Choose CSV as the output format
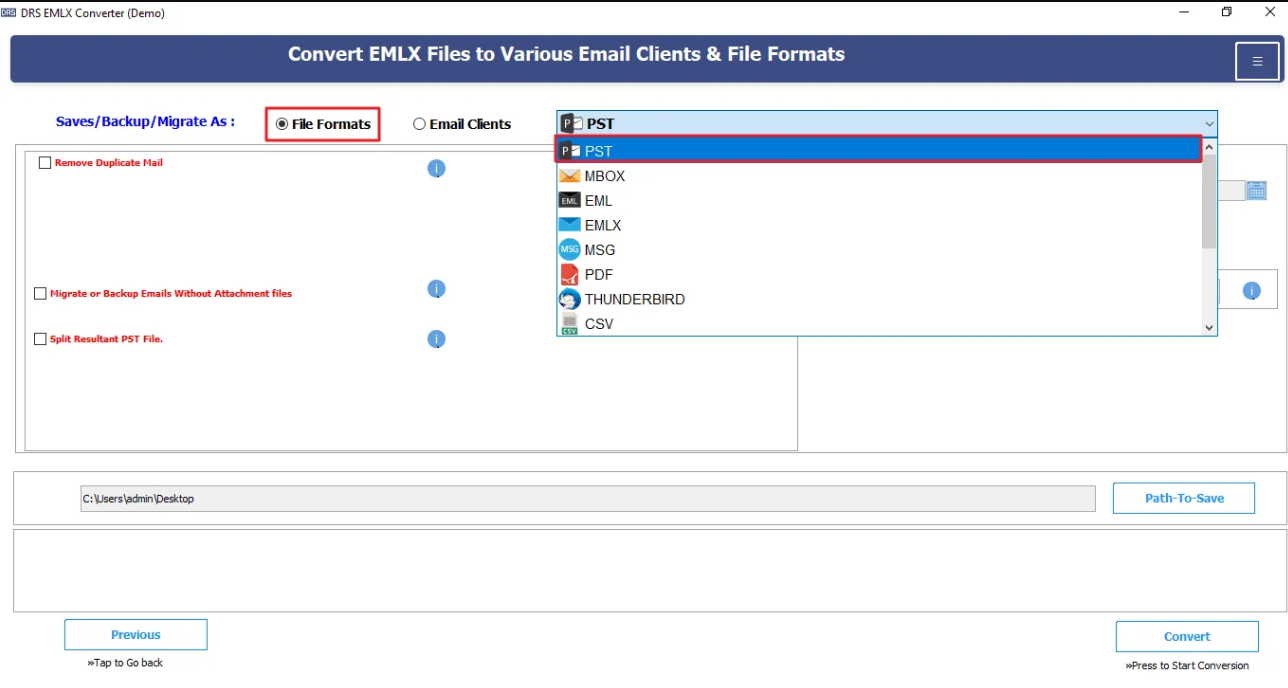Image resolution: width=1288 pixels, height=688 pixels. click(x=598, y=323)
